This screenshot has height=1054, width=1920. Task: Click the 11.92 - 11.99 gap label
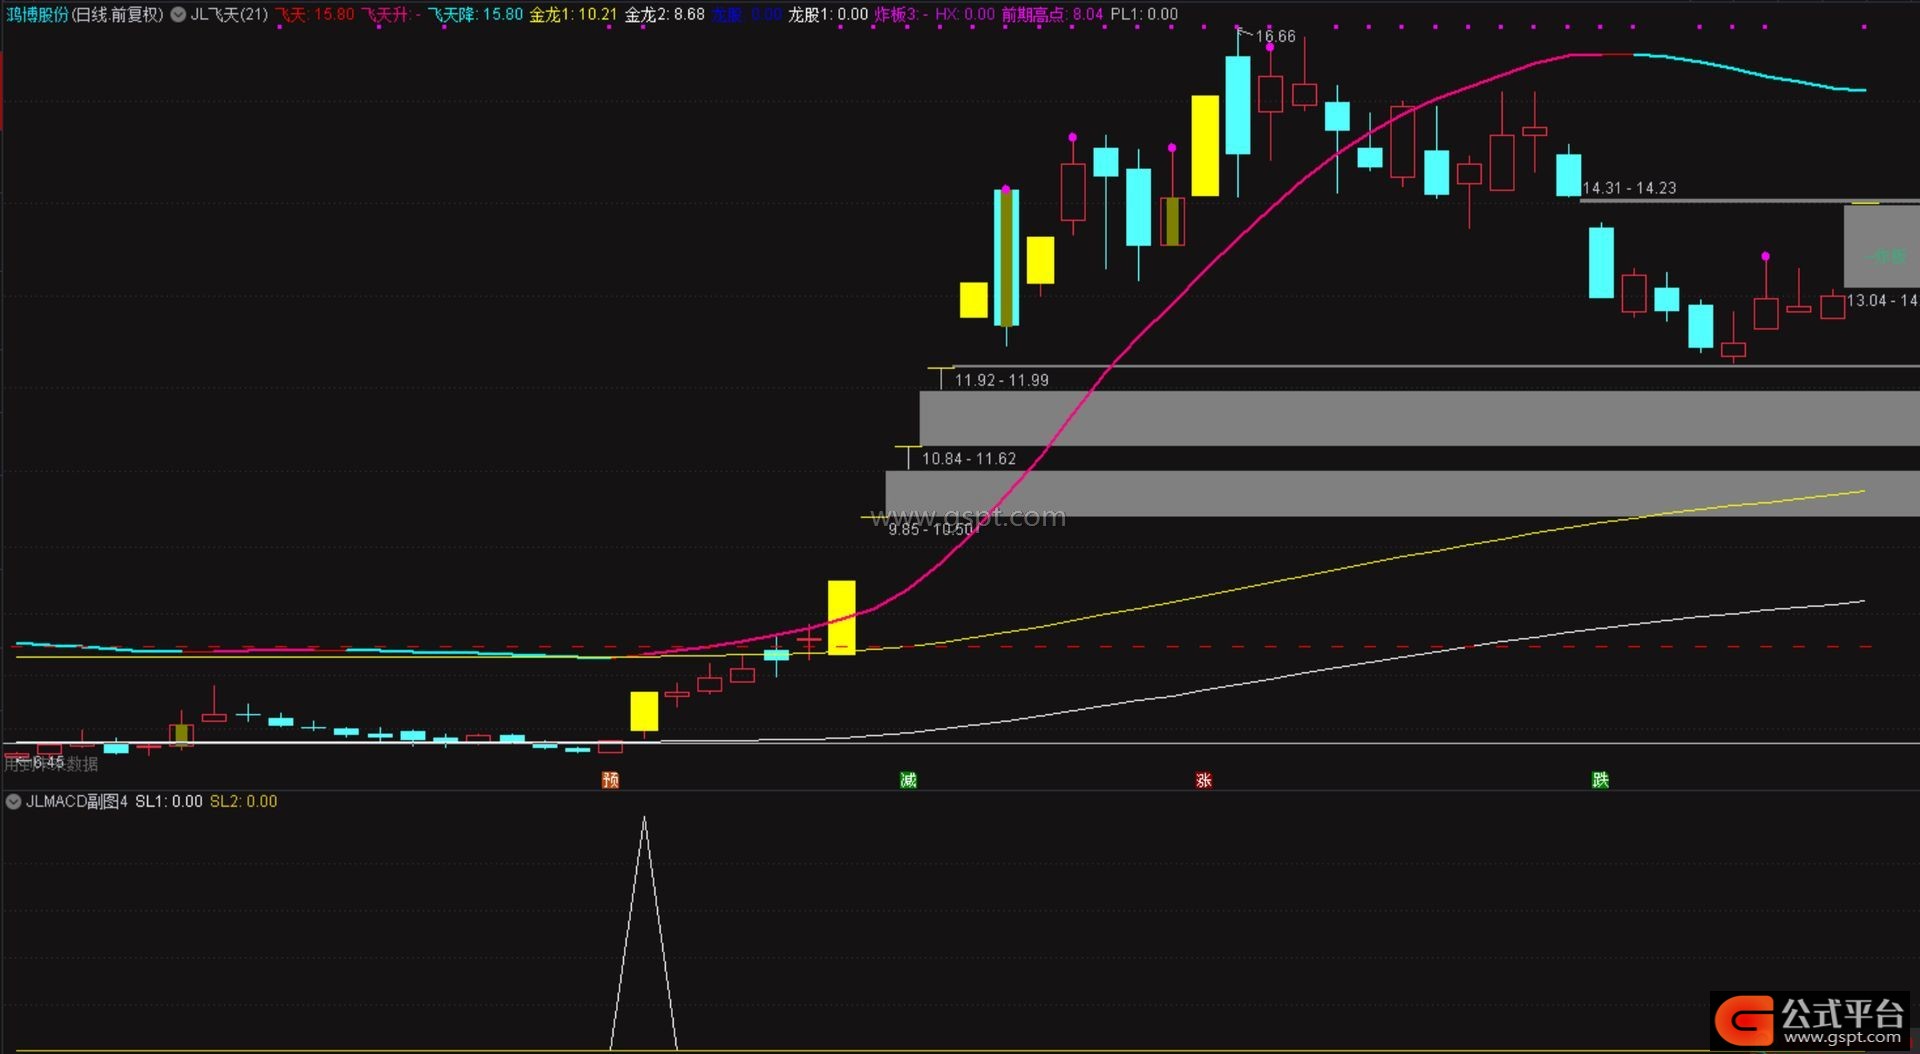coord(1001,380)
